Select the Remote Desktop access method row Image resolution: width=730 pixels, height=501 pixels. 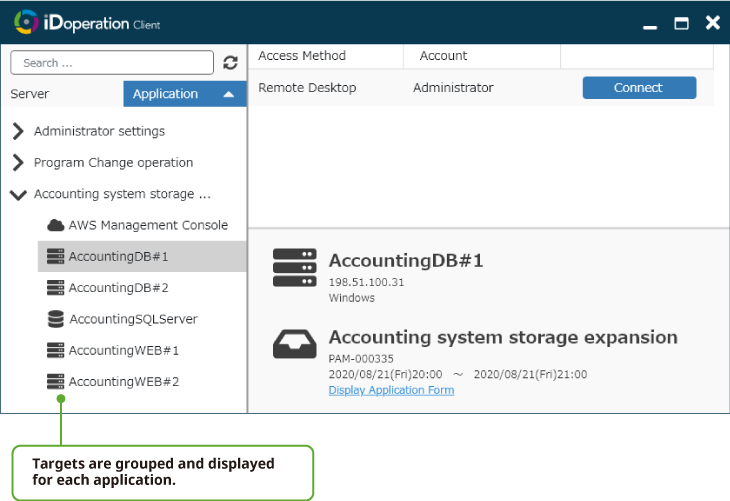pyautogui.click(x=481, y=88)
